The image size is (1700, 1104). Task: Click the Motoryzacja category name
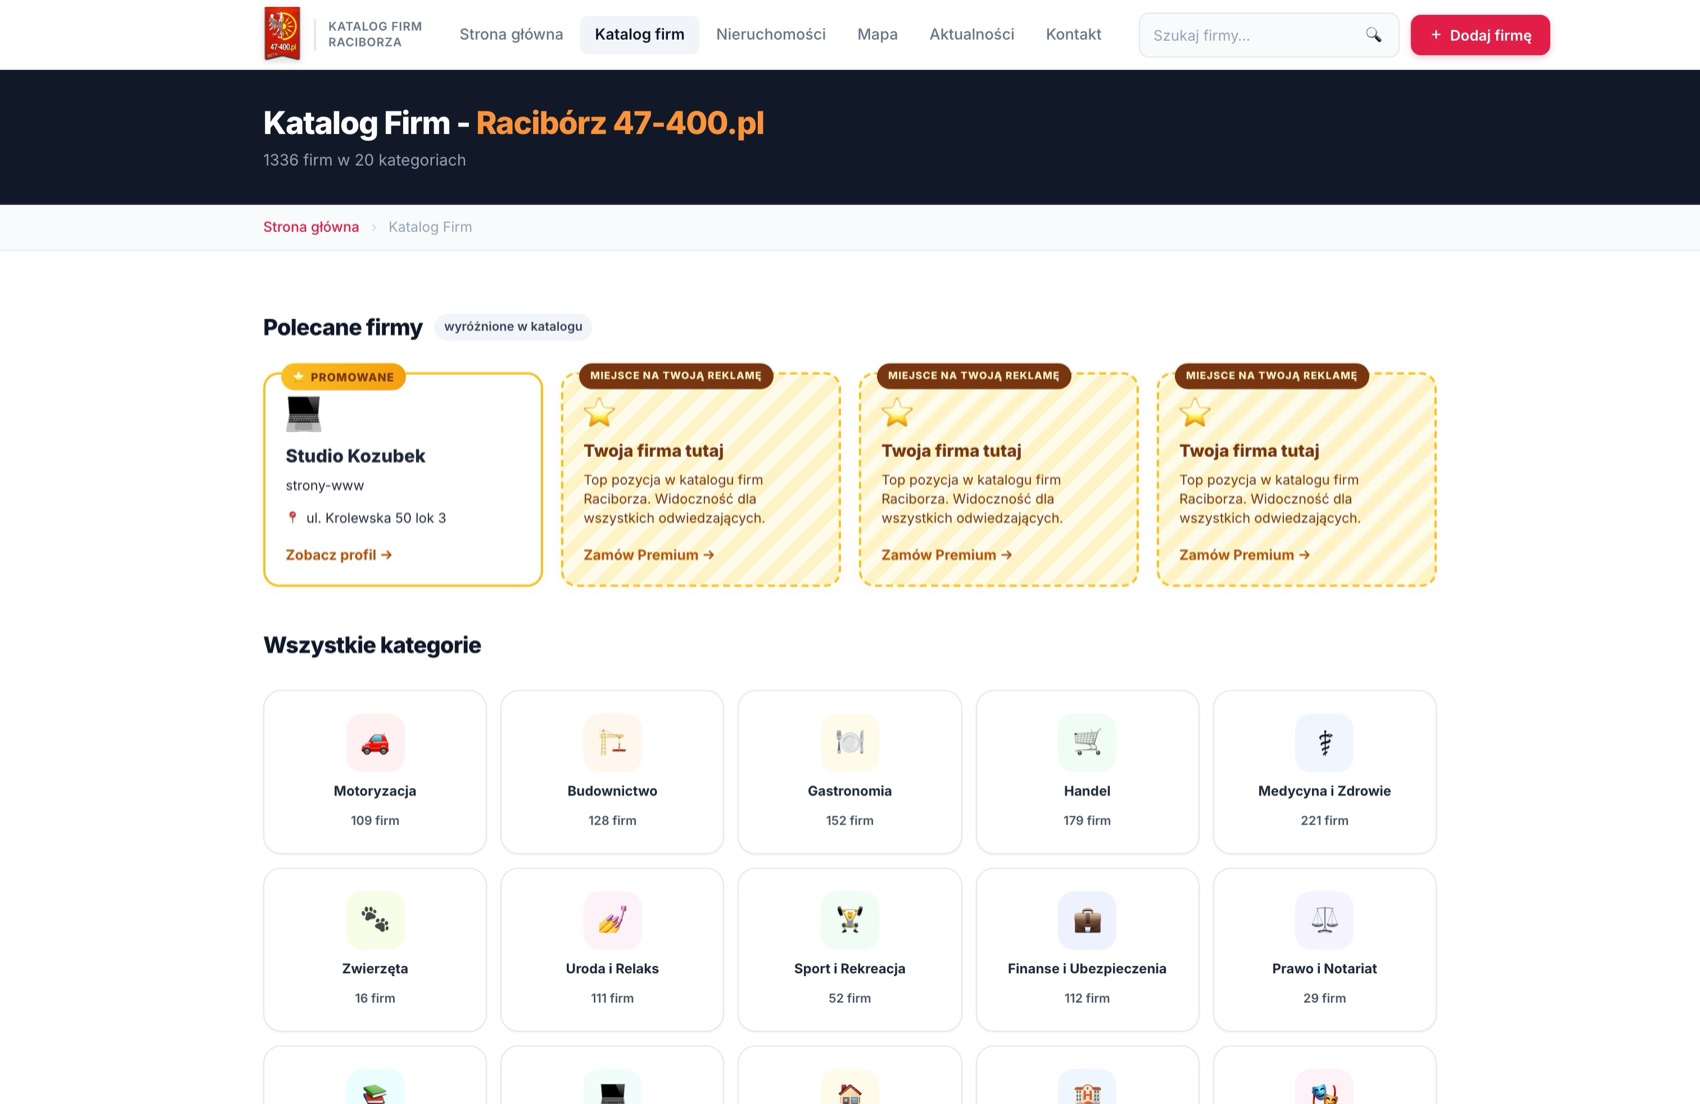(375, 791)
